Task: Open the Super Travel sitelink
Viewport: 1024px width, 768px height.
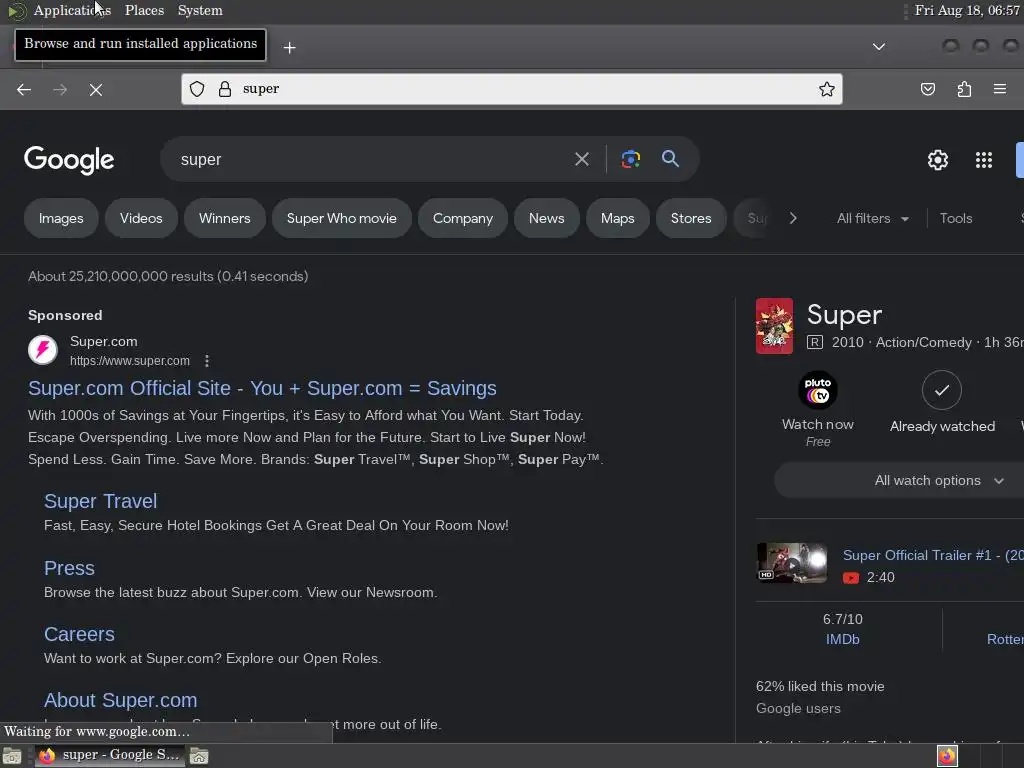Action: pyautogui.click(x=101, y=501)
